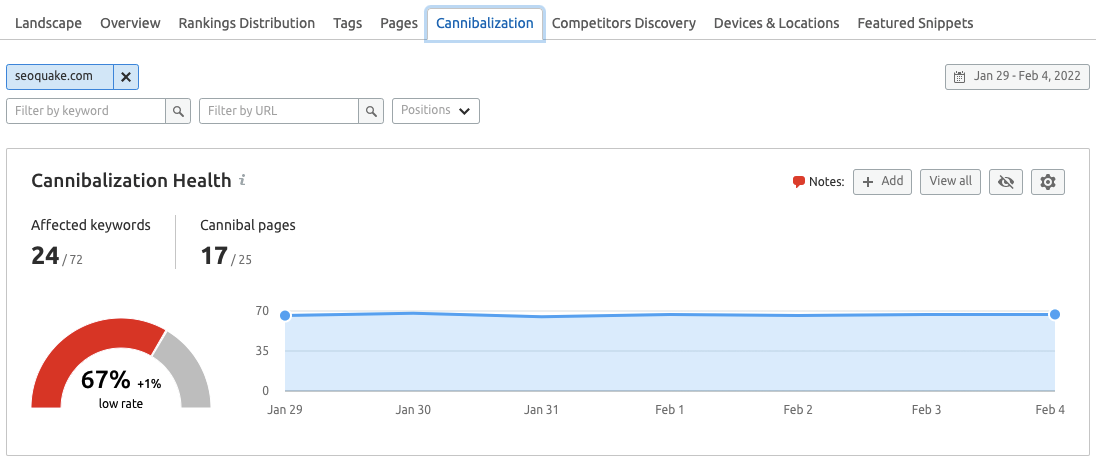Switch to the Landscape tab
The height and width of the screenshot is (463, 1096).
click(x=48, y=23)
